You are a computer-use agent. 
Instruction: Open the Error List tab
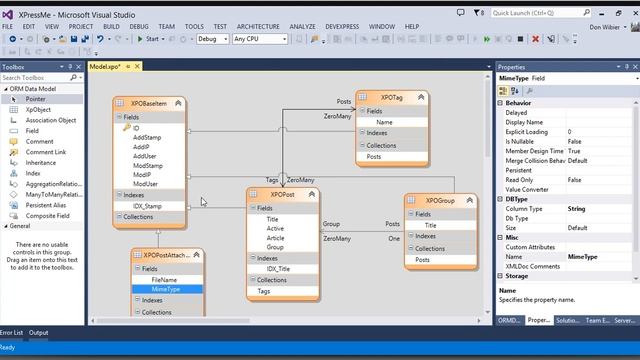(11, 333)
